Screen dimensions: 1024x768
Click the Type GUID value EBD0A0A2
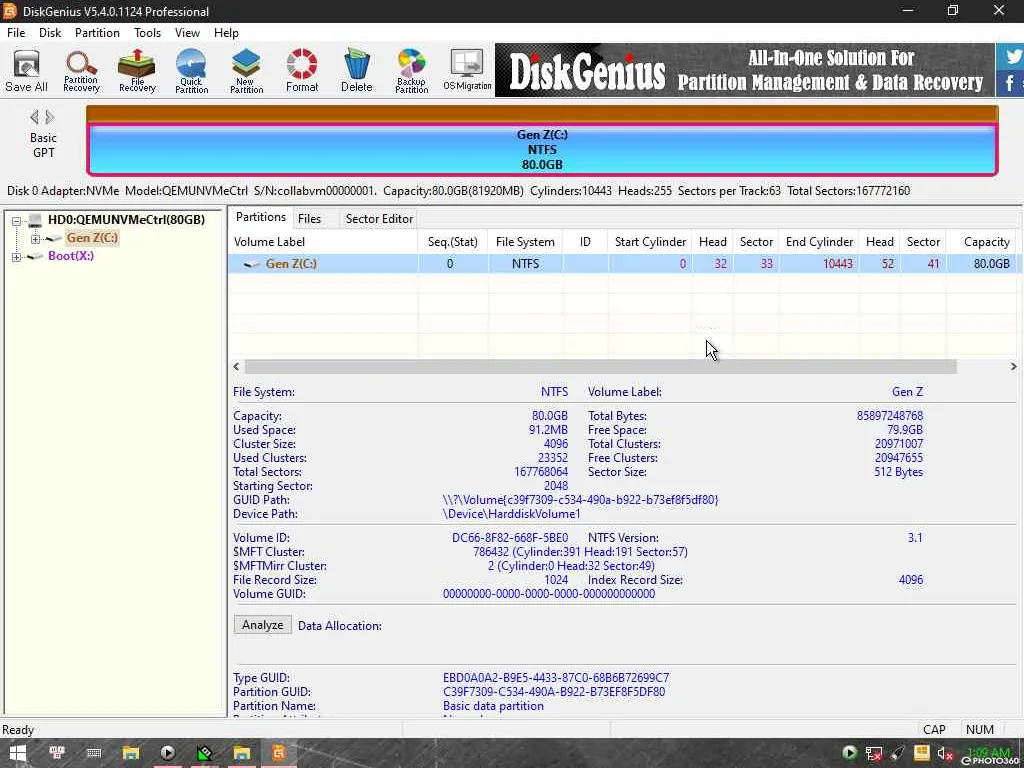(x=556, y=678)
